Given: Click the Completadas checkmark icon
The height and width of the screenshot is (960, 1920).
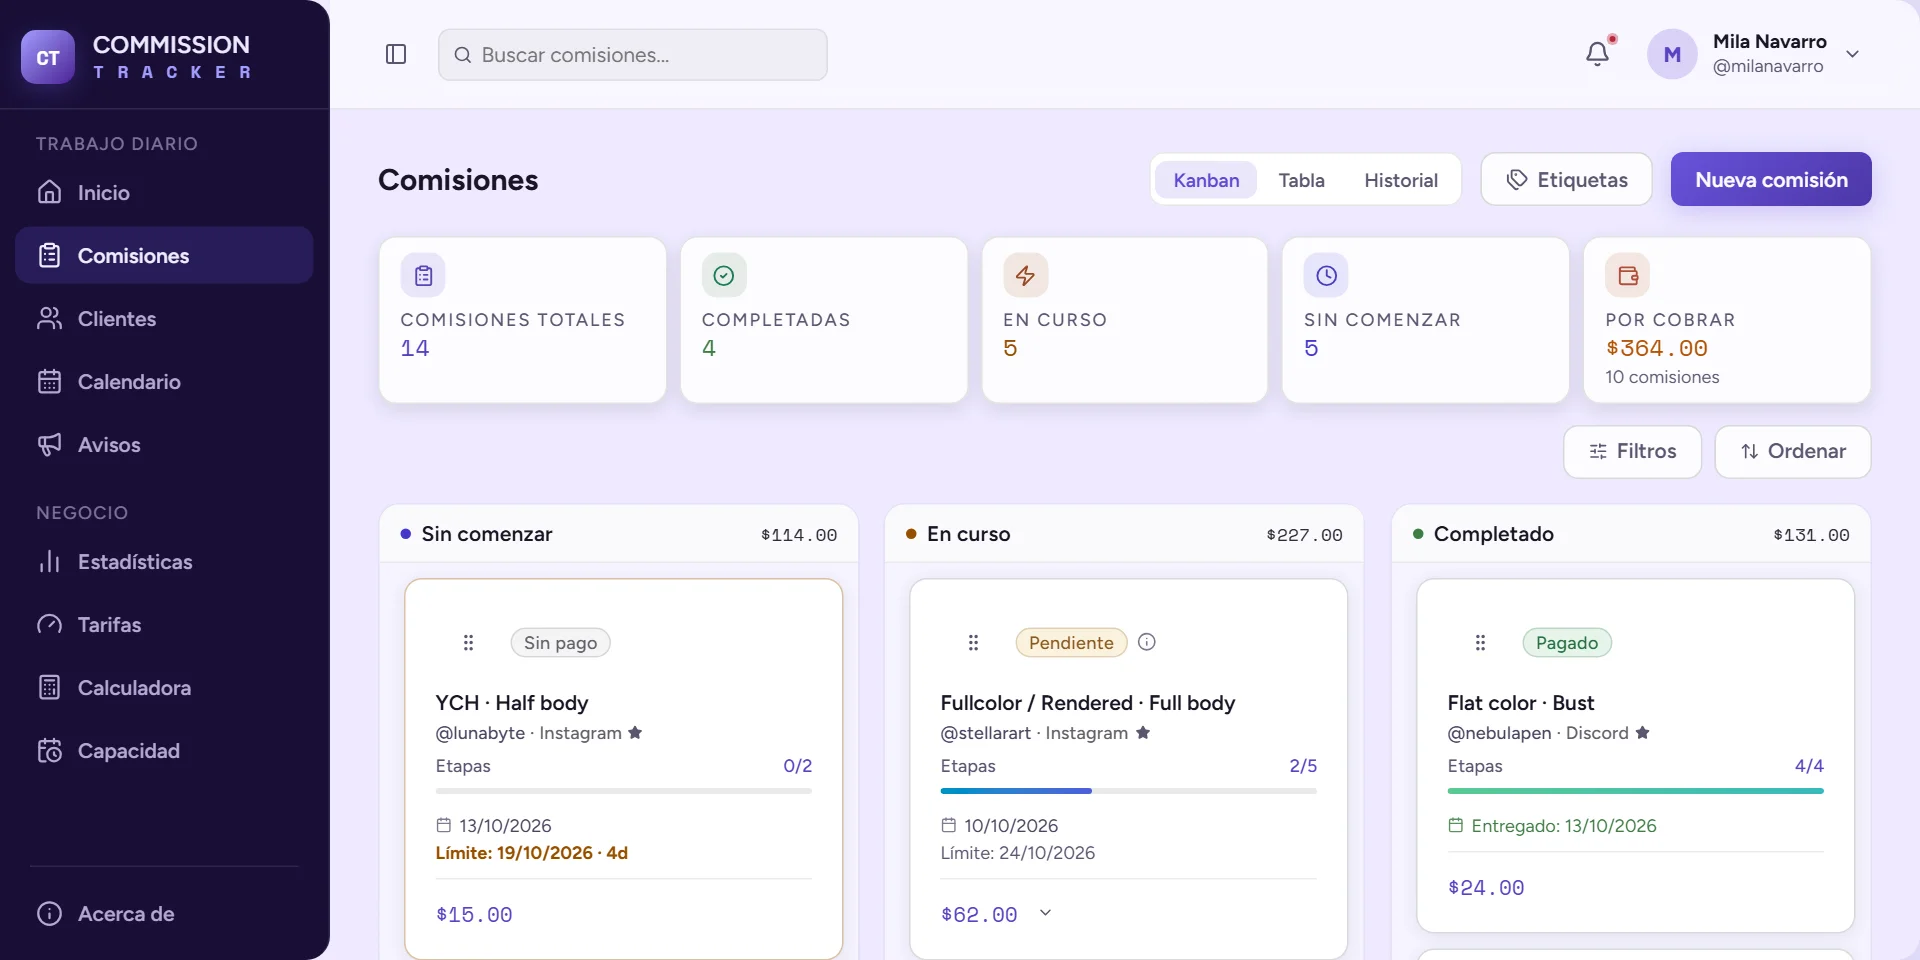Looking at the screenshot, I should pyautogui.click(x=724, y=275).
